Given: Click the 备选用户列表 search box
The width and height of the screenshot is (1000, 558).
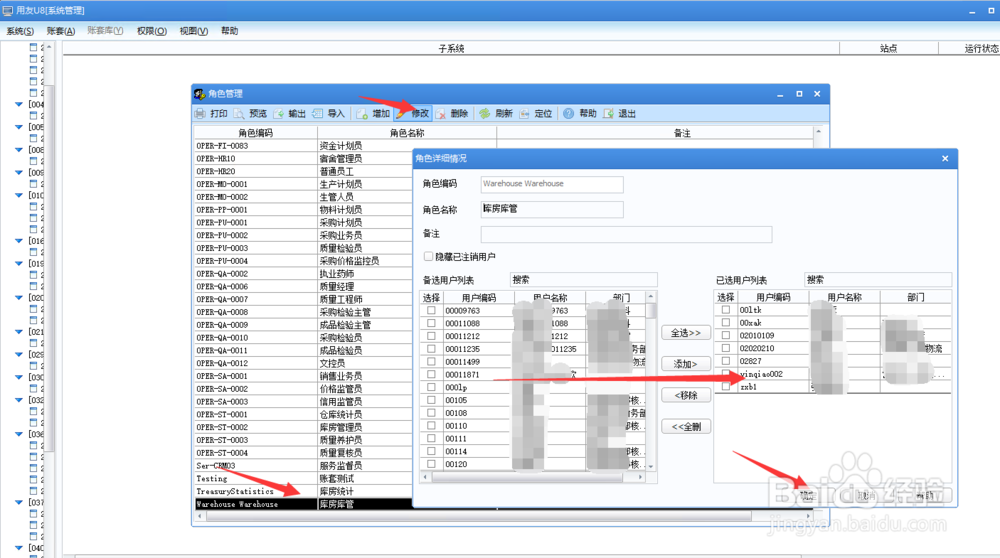Looking at the screenshot, I should [x=584, y=279].
